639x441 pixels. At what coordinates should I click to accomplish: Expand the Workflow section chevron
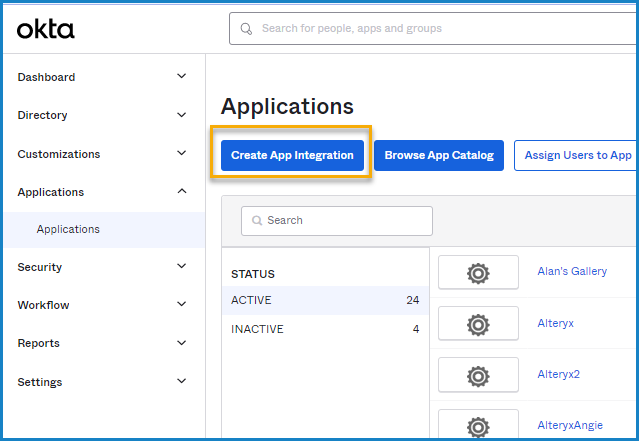(x=182, y=304)
